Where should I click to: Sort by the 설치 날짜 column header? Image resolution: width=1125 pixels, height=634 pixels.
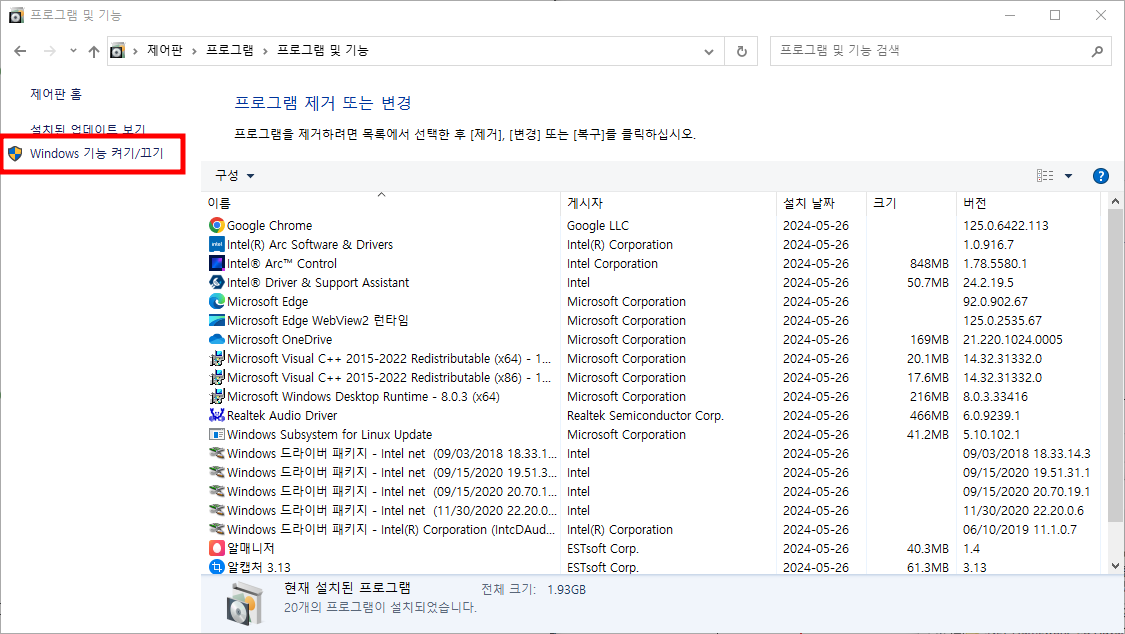pyautogui.click(x=822, y=203)
